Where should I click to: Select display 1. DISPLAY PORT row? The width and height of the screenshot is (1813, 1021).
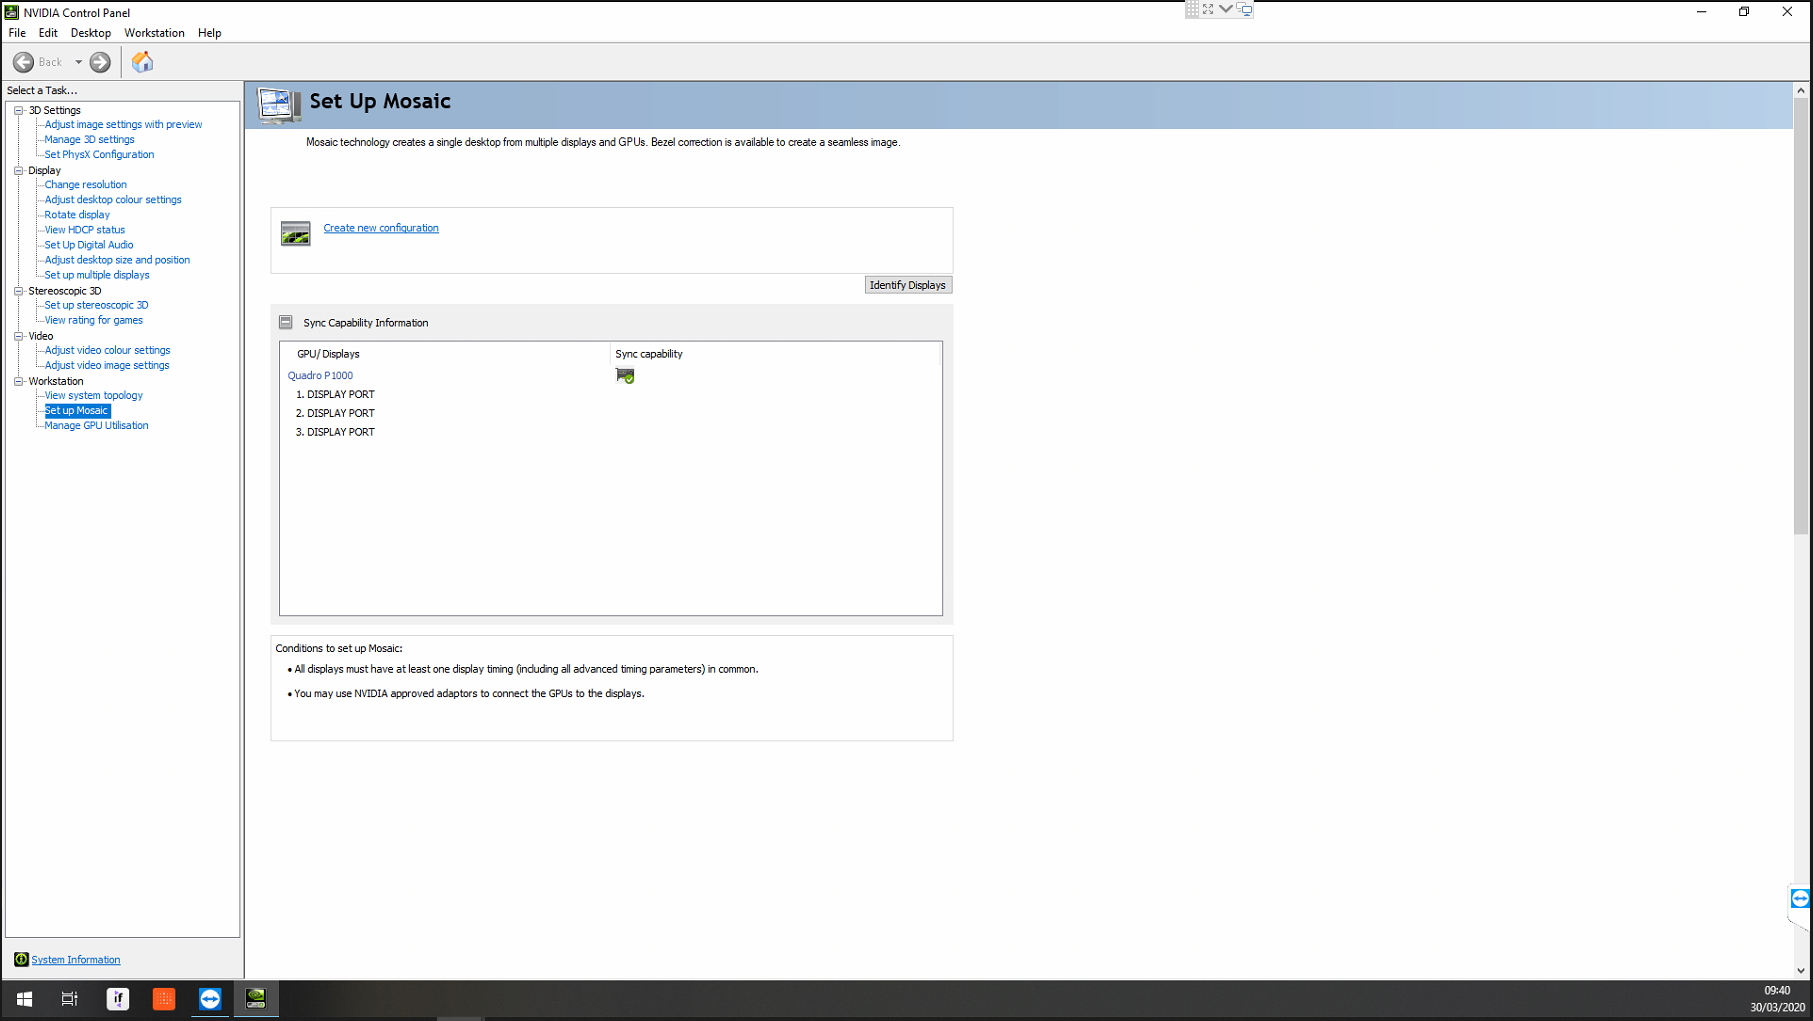tap(335, 394)
